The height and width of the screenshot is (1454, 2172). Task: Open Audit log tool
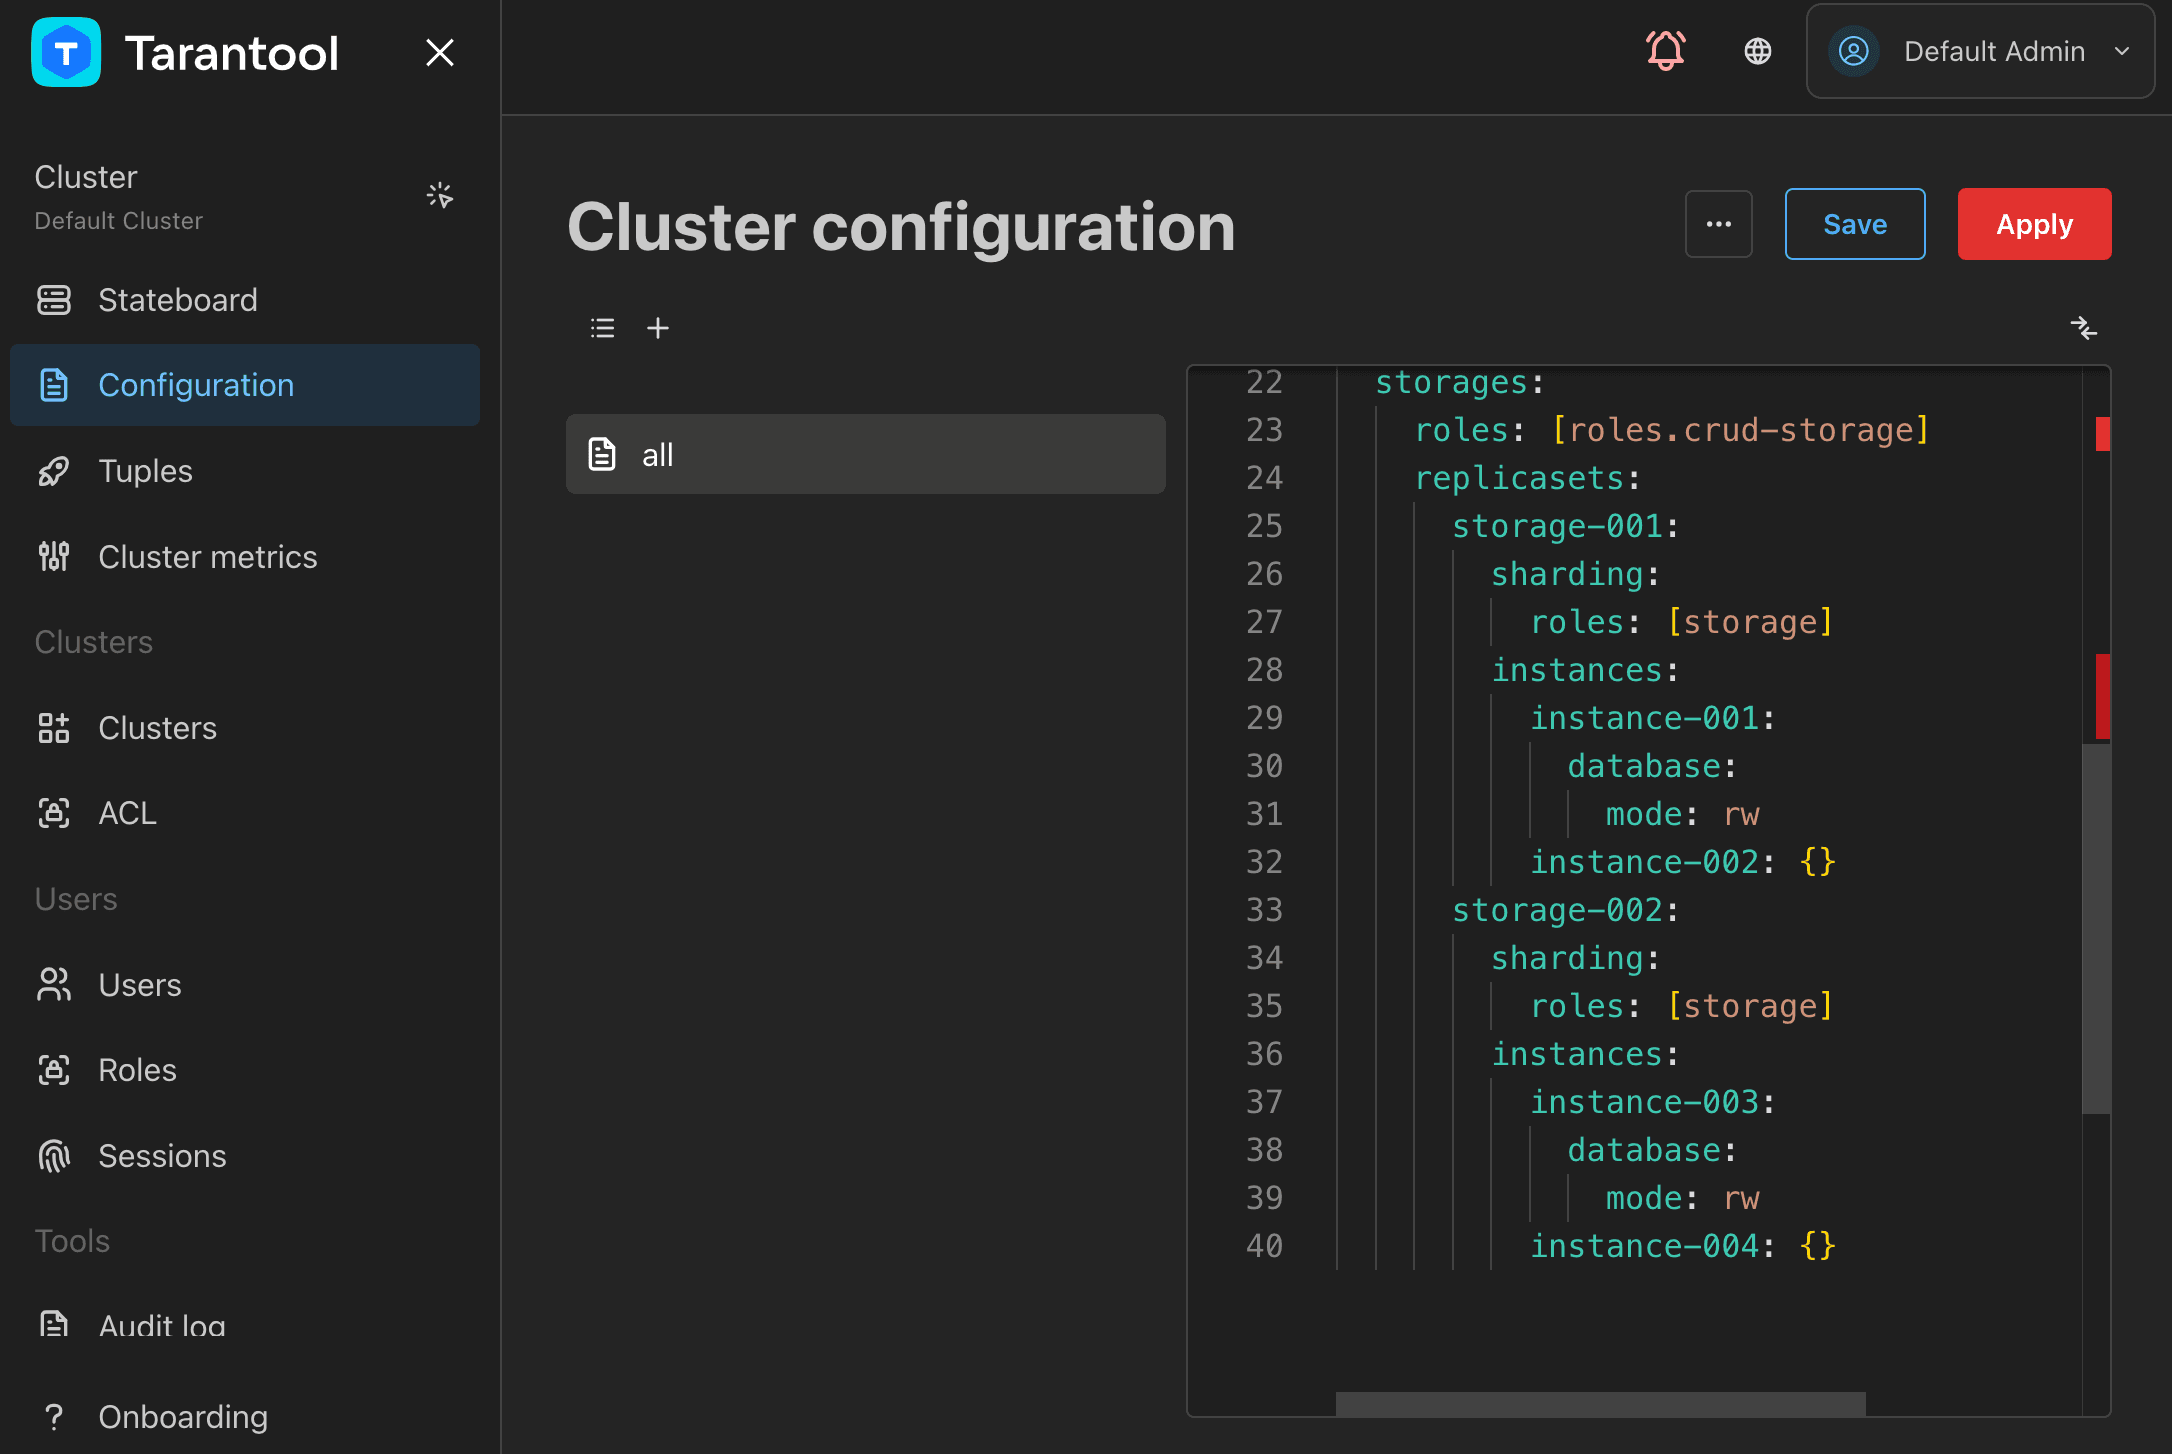tap(245, 1325)
